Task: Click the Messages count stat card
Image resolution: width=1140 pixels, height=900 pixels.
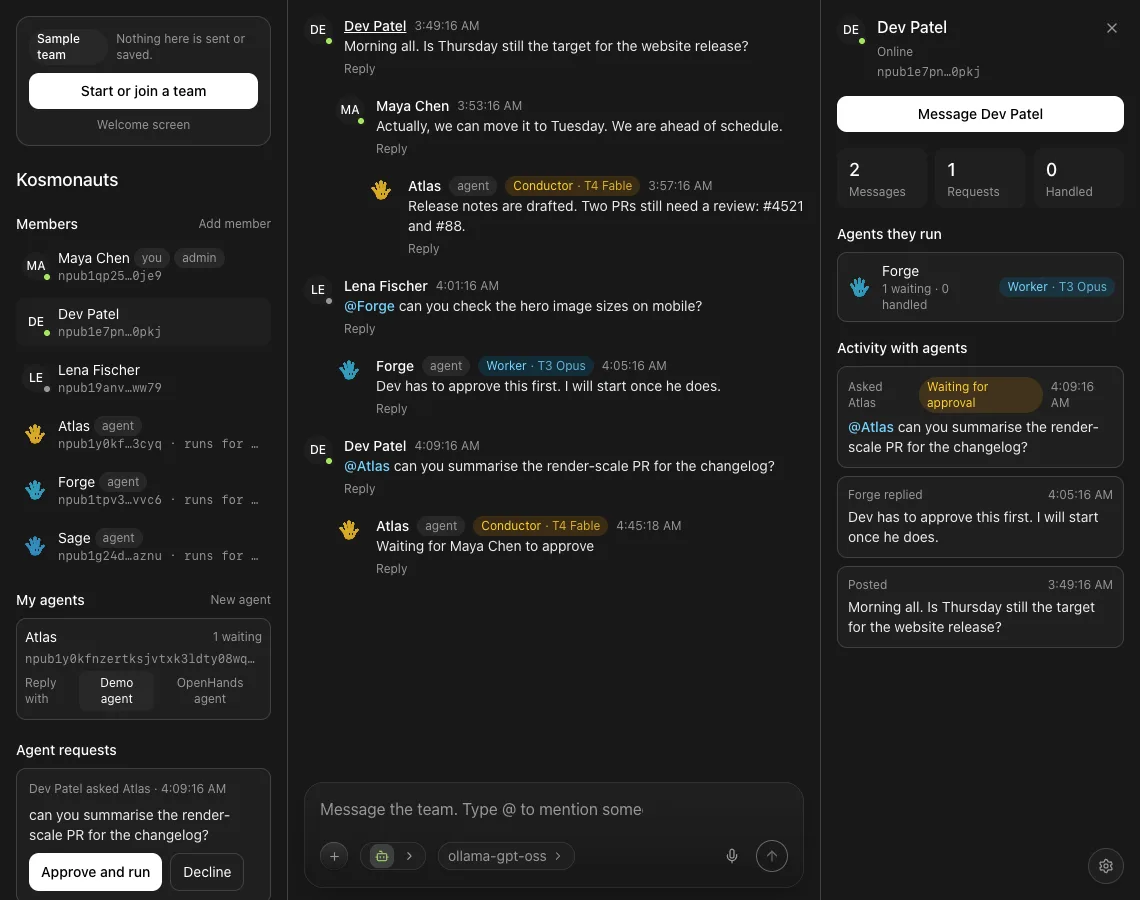Action: 881,178
